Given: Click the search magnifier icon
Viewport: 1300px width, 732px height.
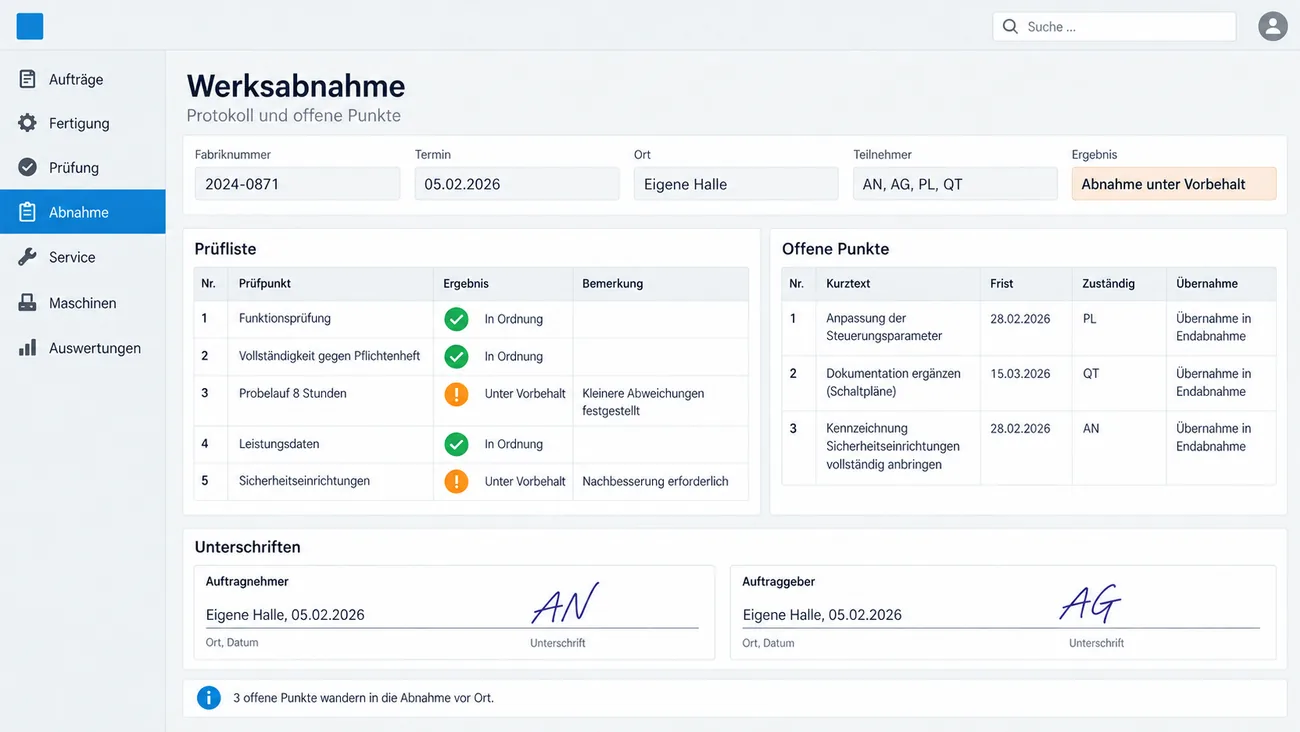Looking at the screenshot, I should (1010, 26).
